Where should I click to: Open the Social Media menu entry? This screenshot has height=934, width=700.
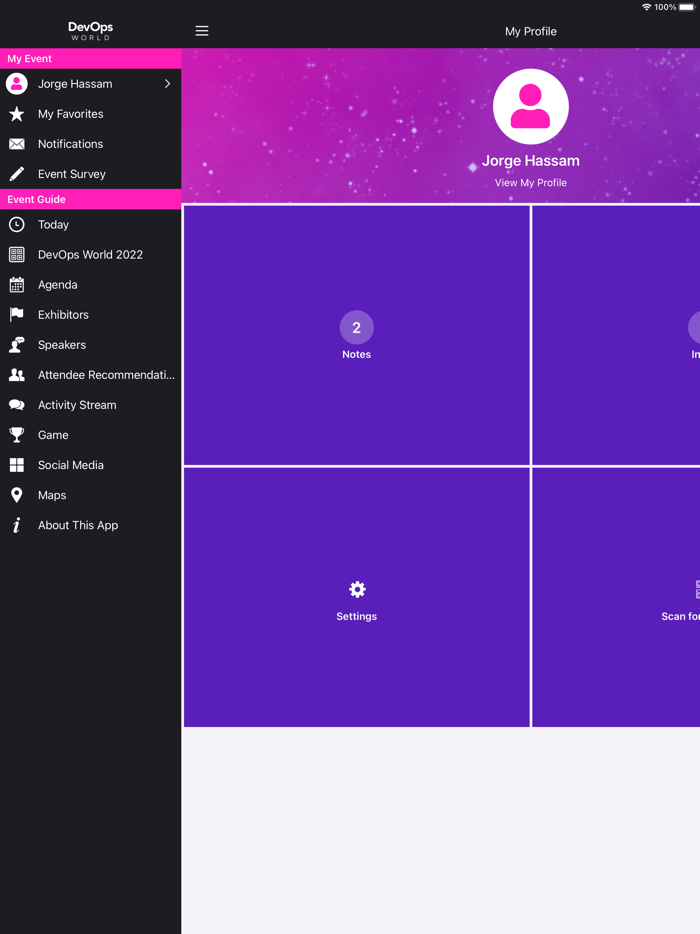click(71, 465)
